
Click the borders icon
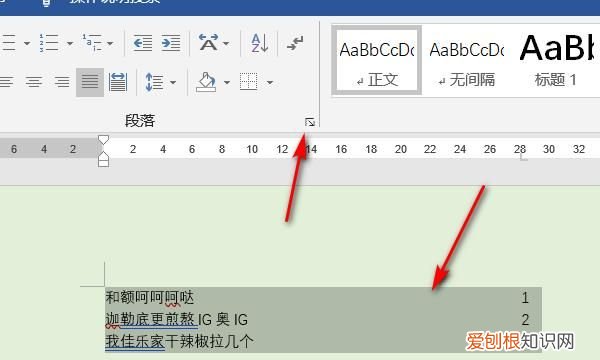(249, 81)
